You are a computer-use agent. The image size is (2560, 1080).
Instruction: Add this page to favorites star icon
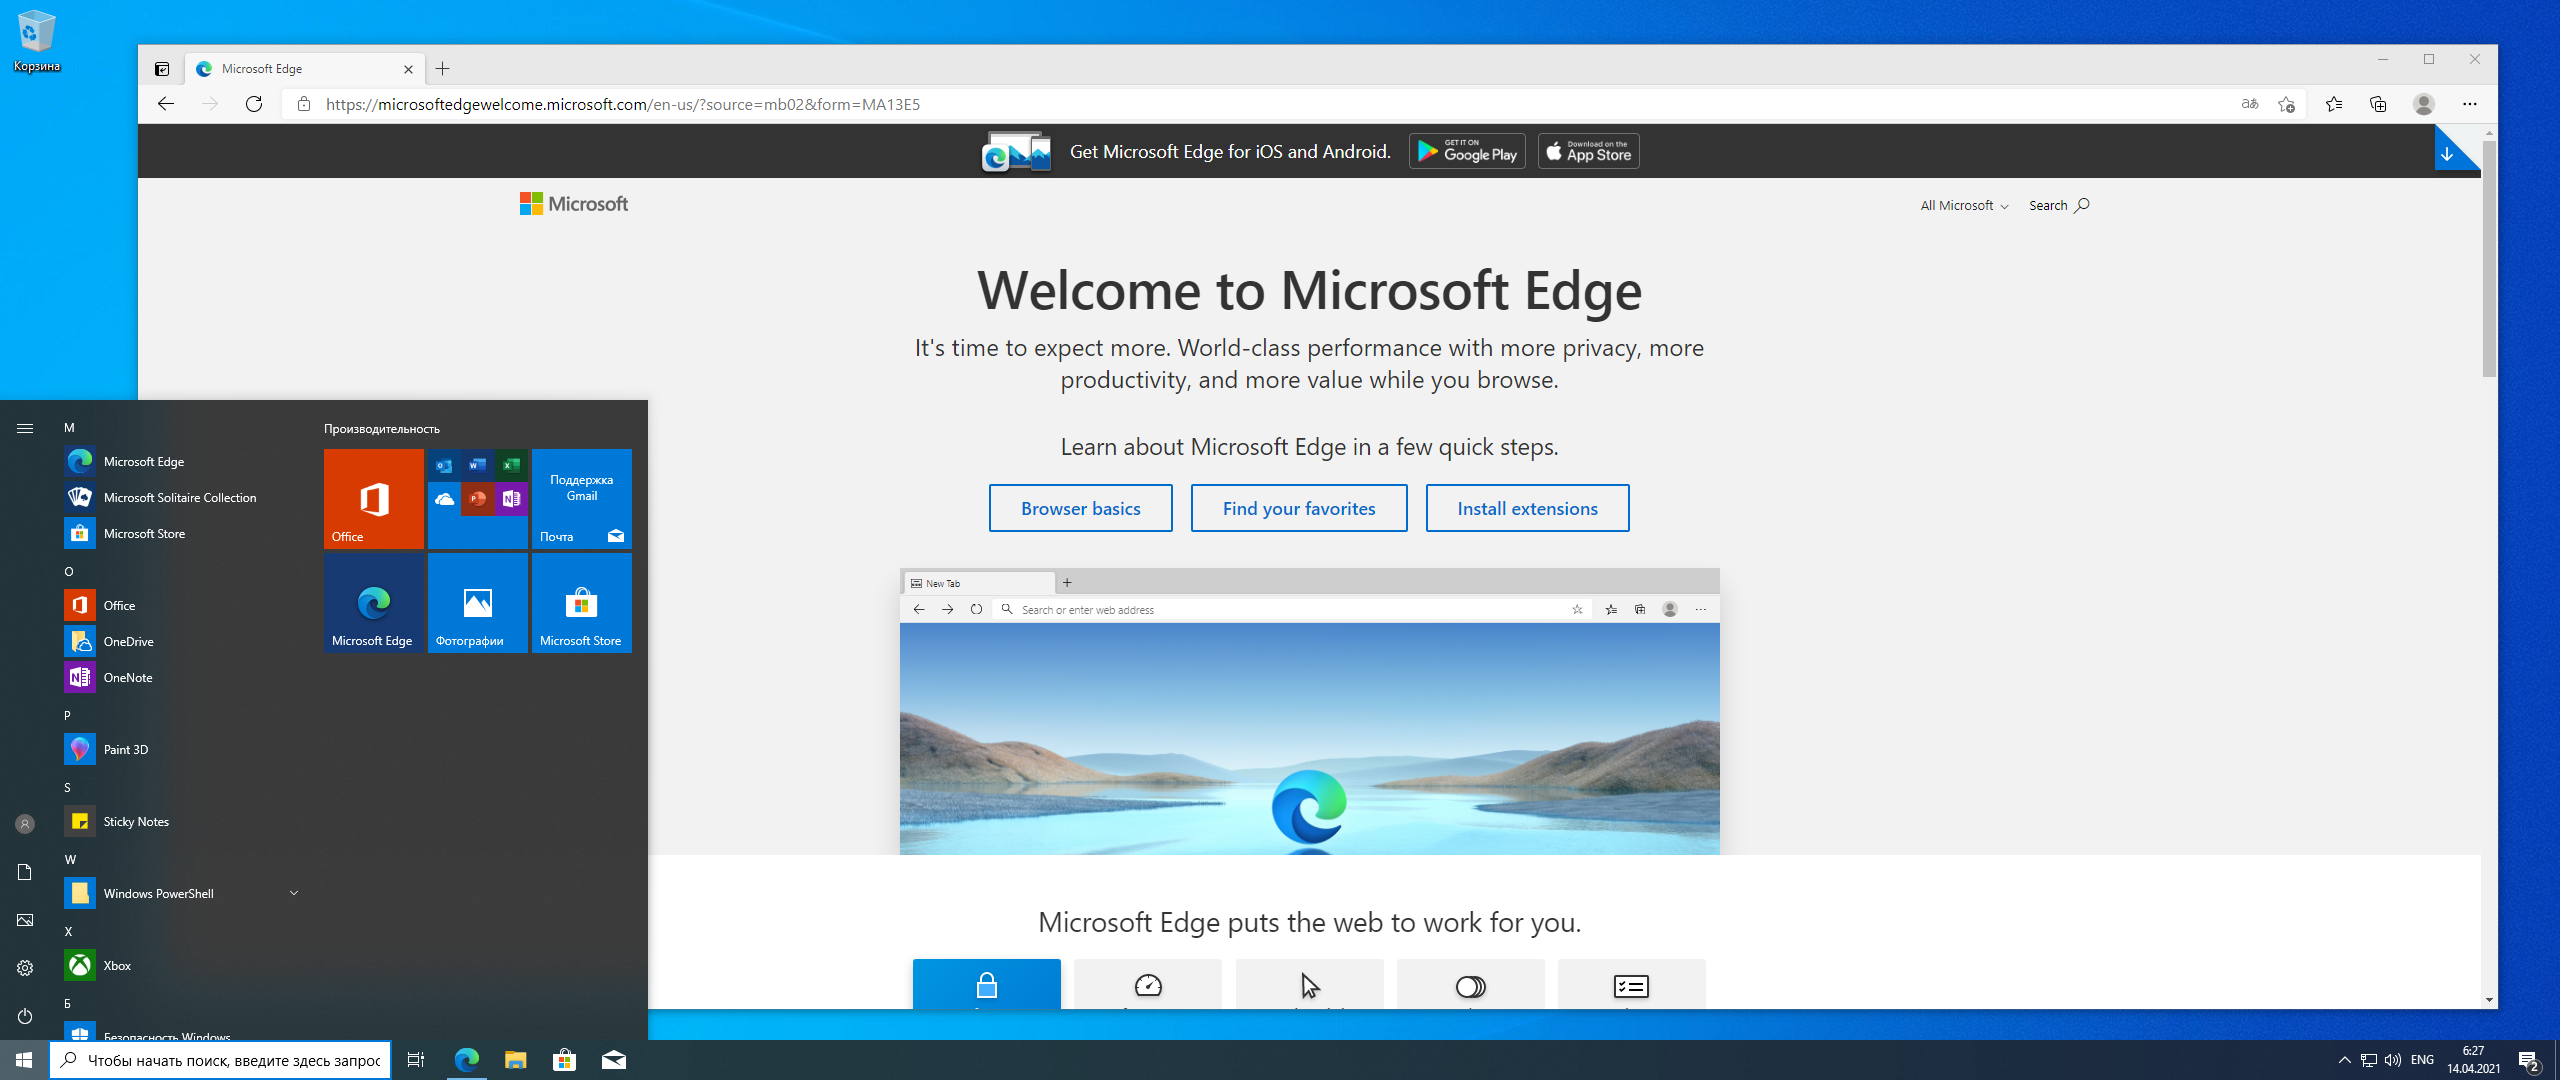(2287, 104)
